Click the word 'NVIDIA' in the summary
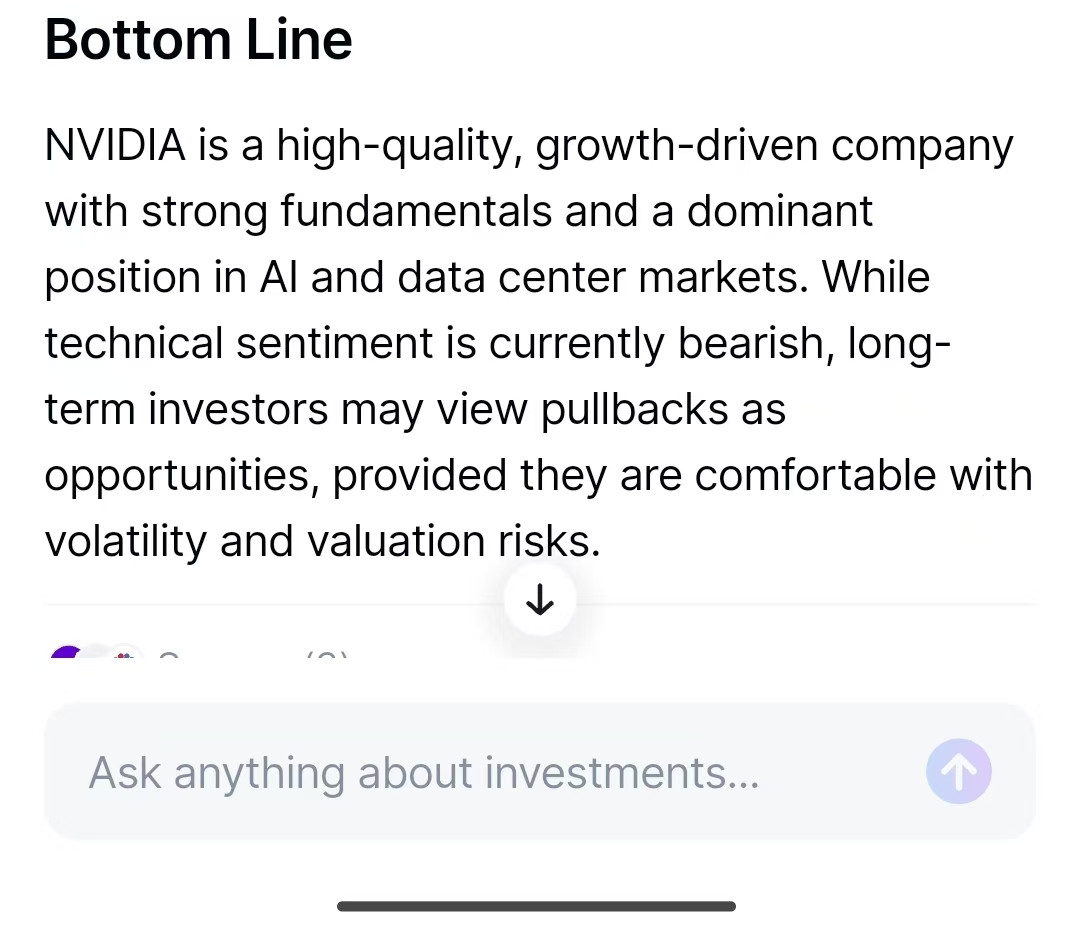Screen dimensions: 1080x928 [115, 145]
